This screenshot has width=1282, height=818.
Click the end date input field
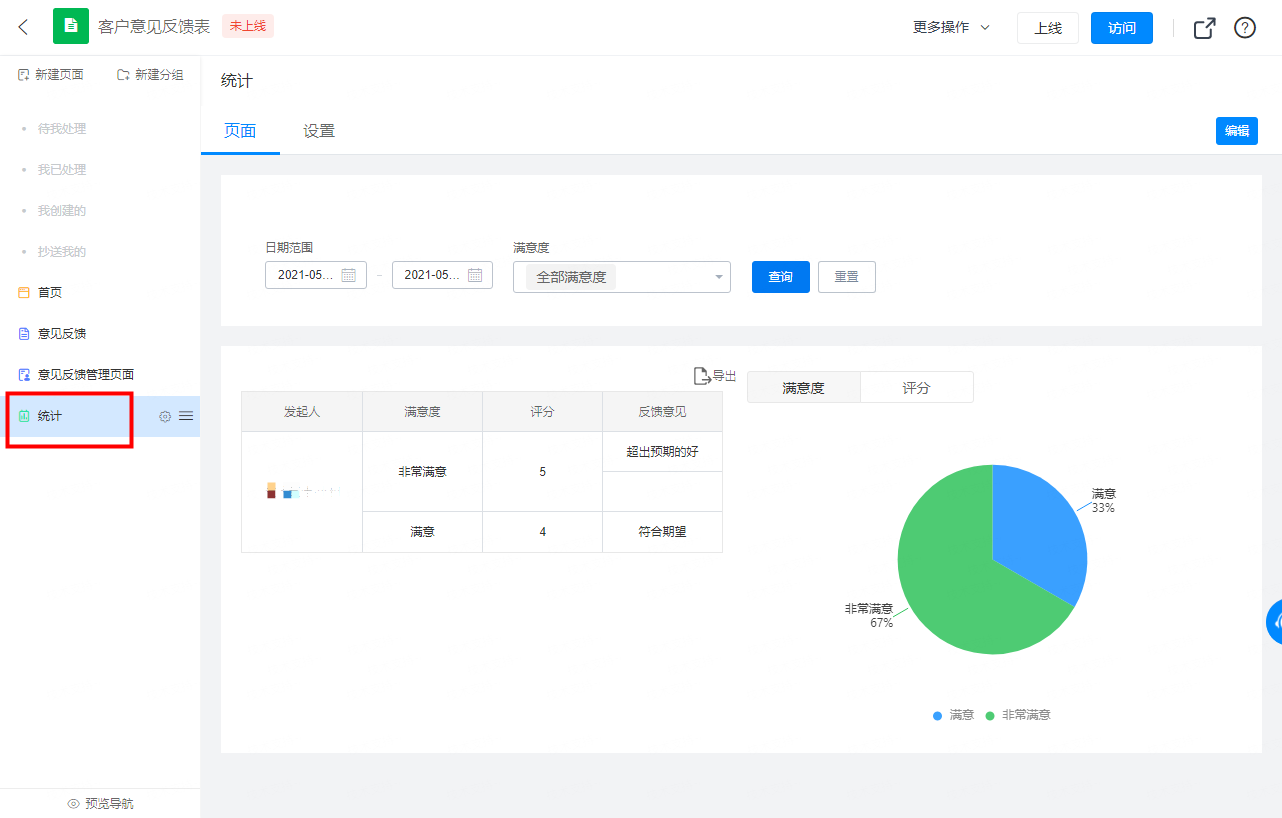pos(442,275)
